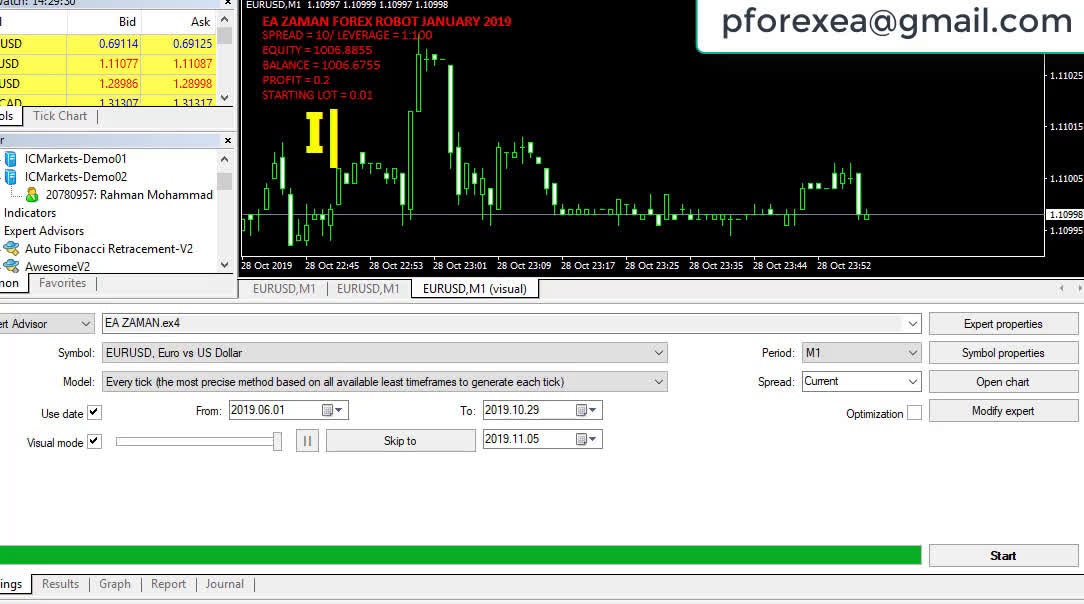Open the Symbol dropdown list
1084x604 pixels.
pyautogui.click(x=658, y=353)
